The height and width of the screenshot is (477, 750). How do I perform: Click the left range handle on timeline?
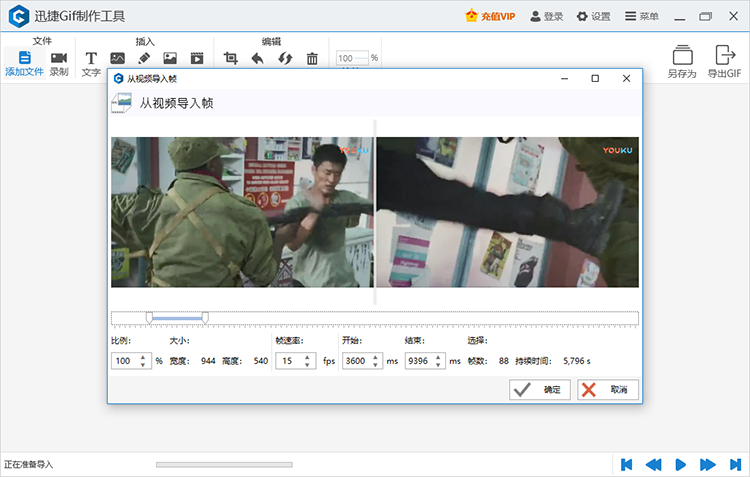(149, 318)
